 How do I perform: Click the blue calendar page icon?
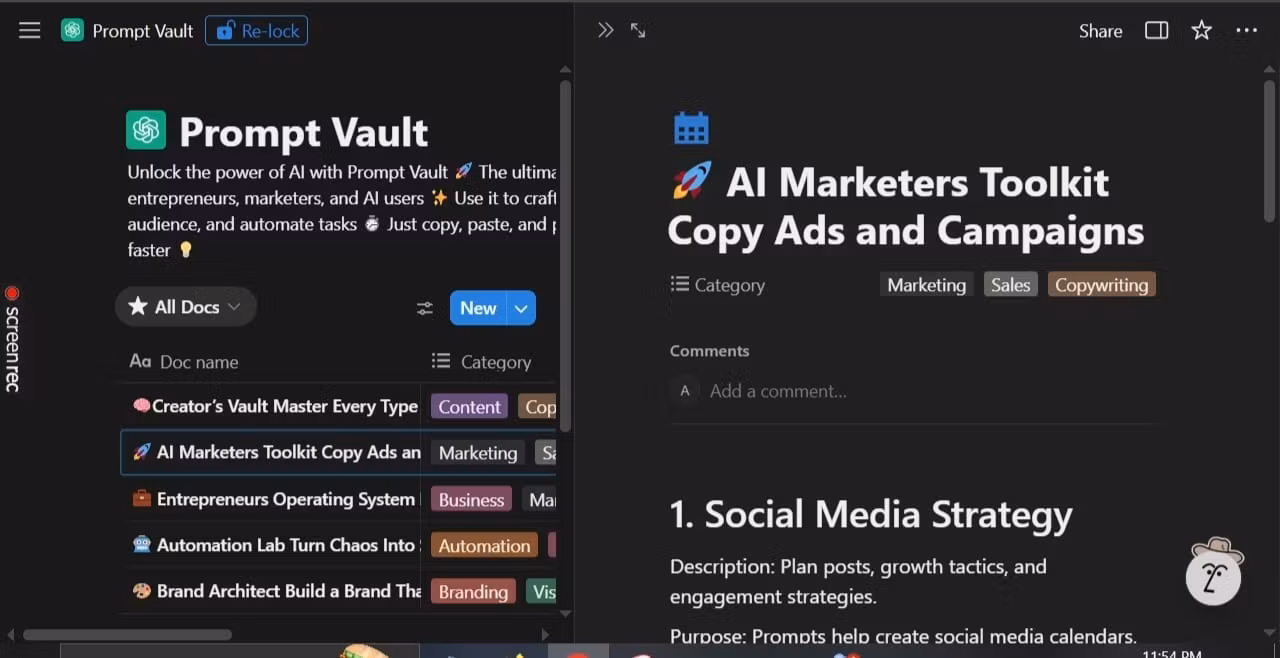691,128
